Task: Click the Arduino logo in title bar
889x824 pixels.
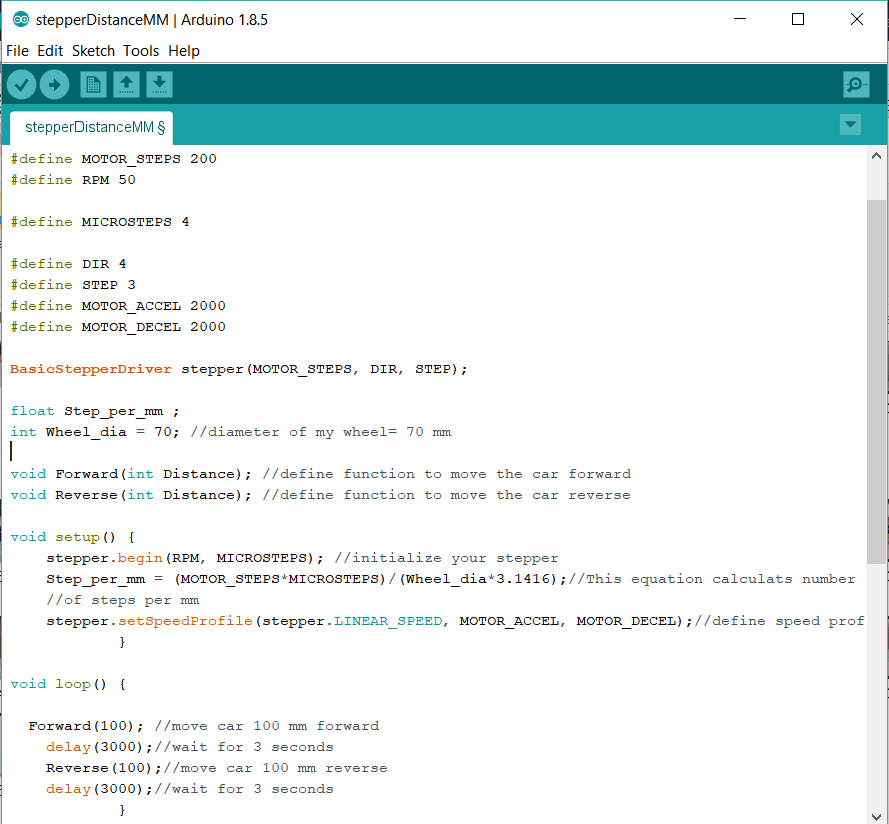Action: 20,19
